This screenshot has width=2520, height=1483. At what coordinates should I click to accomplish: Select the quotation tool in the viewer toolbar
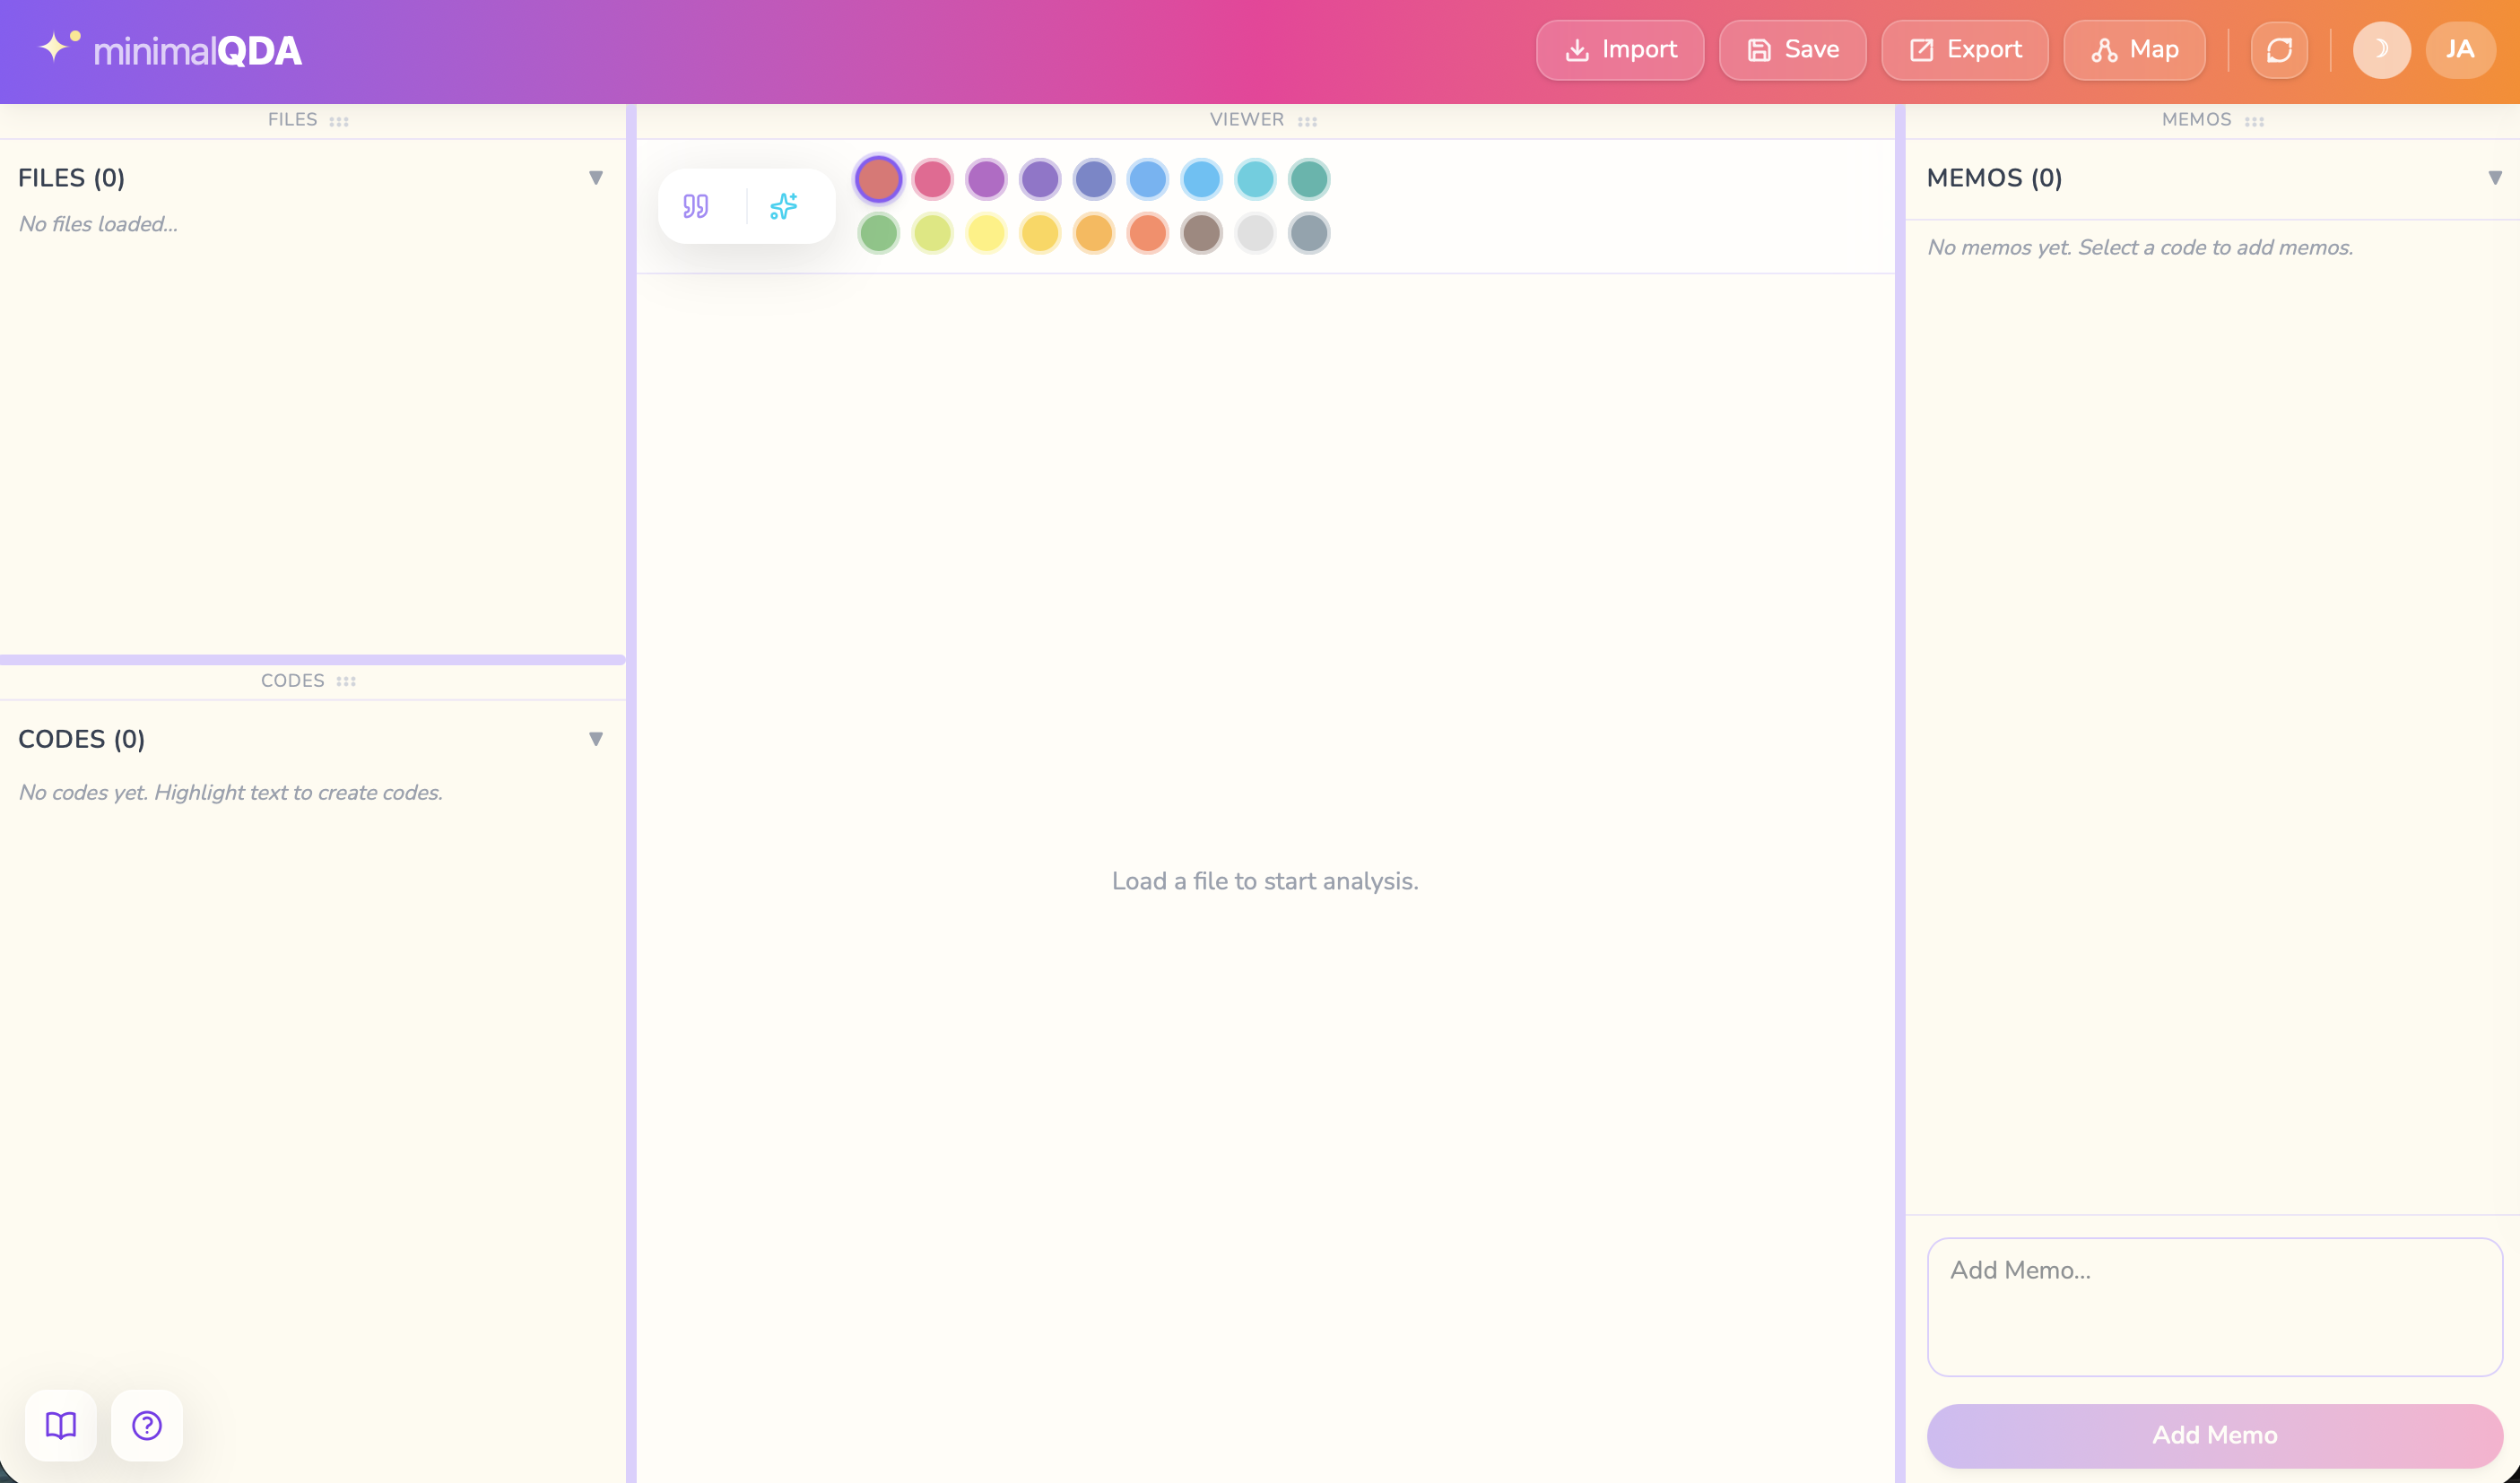(x=697, y=205)
